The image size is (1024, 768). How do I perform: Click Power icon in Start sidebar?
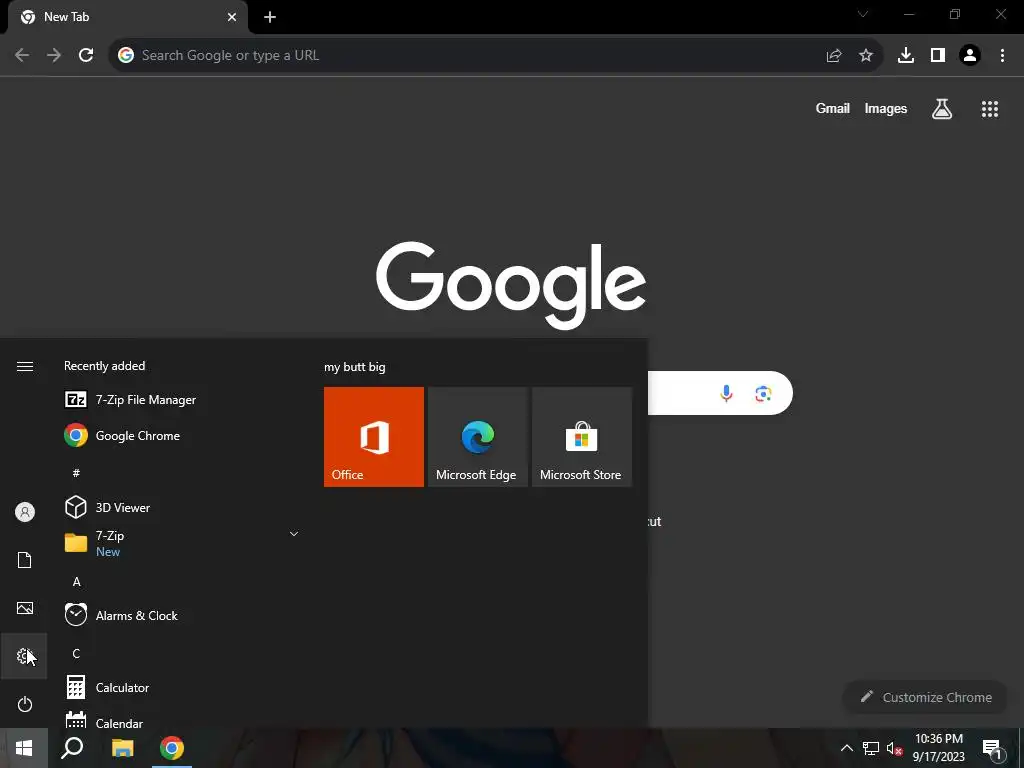[x=25, y=704]
